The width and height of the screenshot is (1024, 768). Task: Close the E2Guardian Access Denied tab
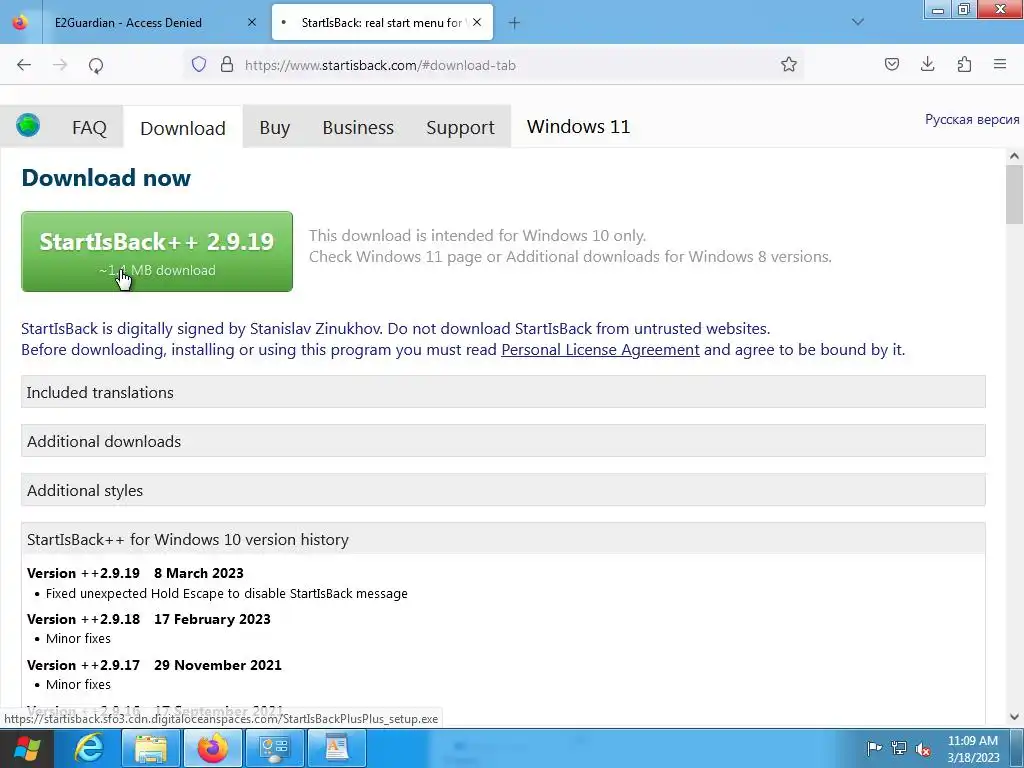pyautogui.click(x=252, y=22)
